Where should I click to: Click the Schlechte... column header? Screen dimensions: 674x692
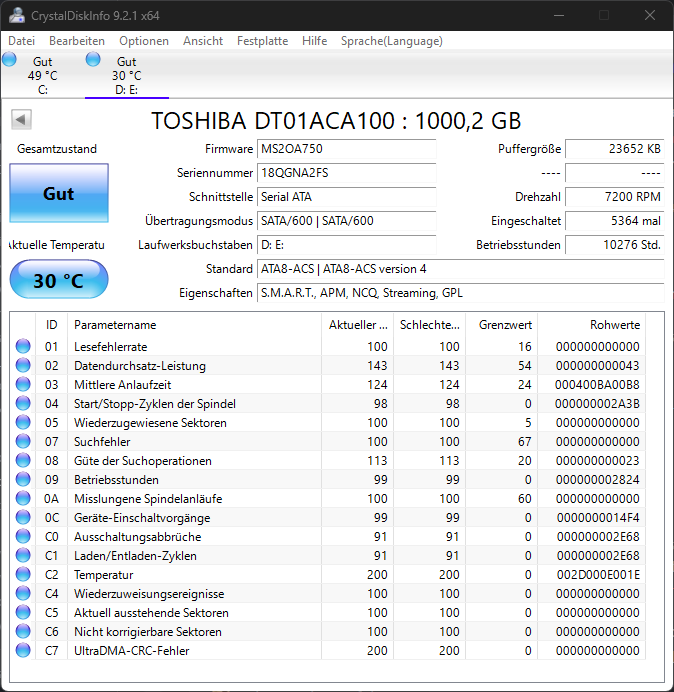pyautogui.click(x=429, y=325)
